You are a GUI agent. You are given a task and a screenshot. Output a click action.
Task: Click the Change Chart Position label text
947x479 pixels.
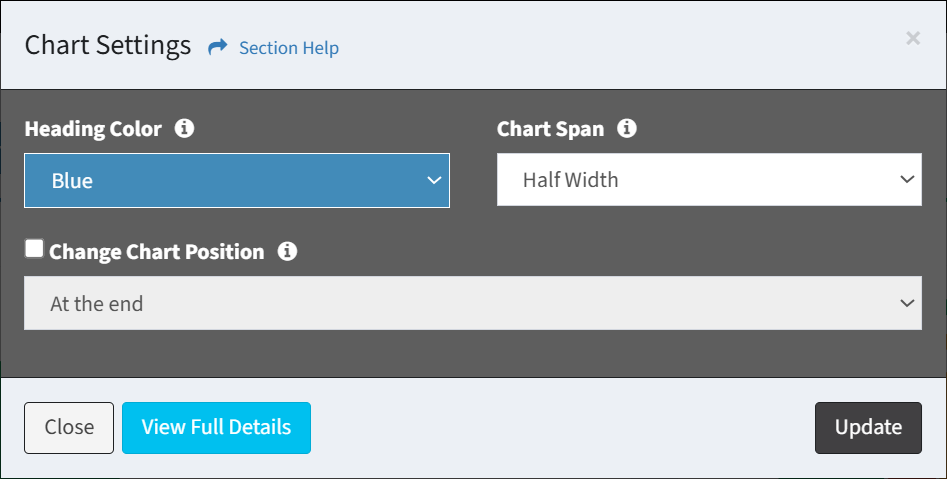[x=156, y=251]
